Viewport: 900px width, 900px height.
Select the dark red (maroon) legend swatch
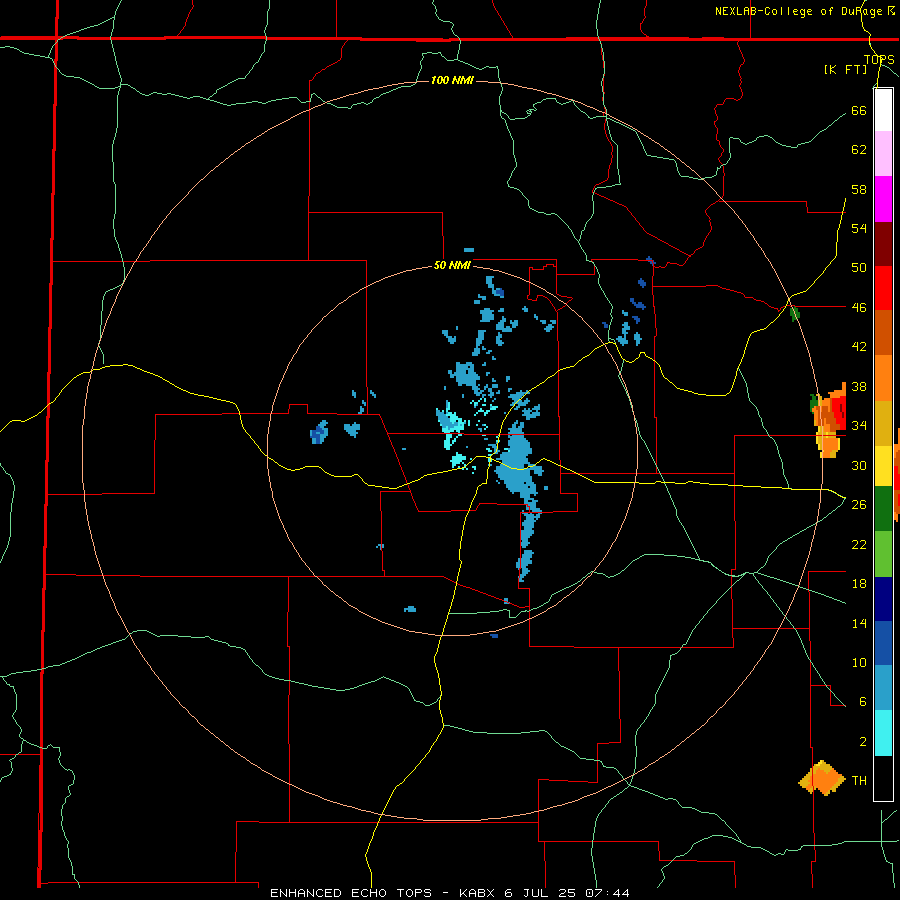click(x=883, y=244)
